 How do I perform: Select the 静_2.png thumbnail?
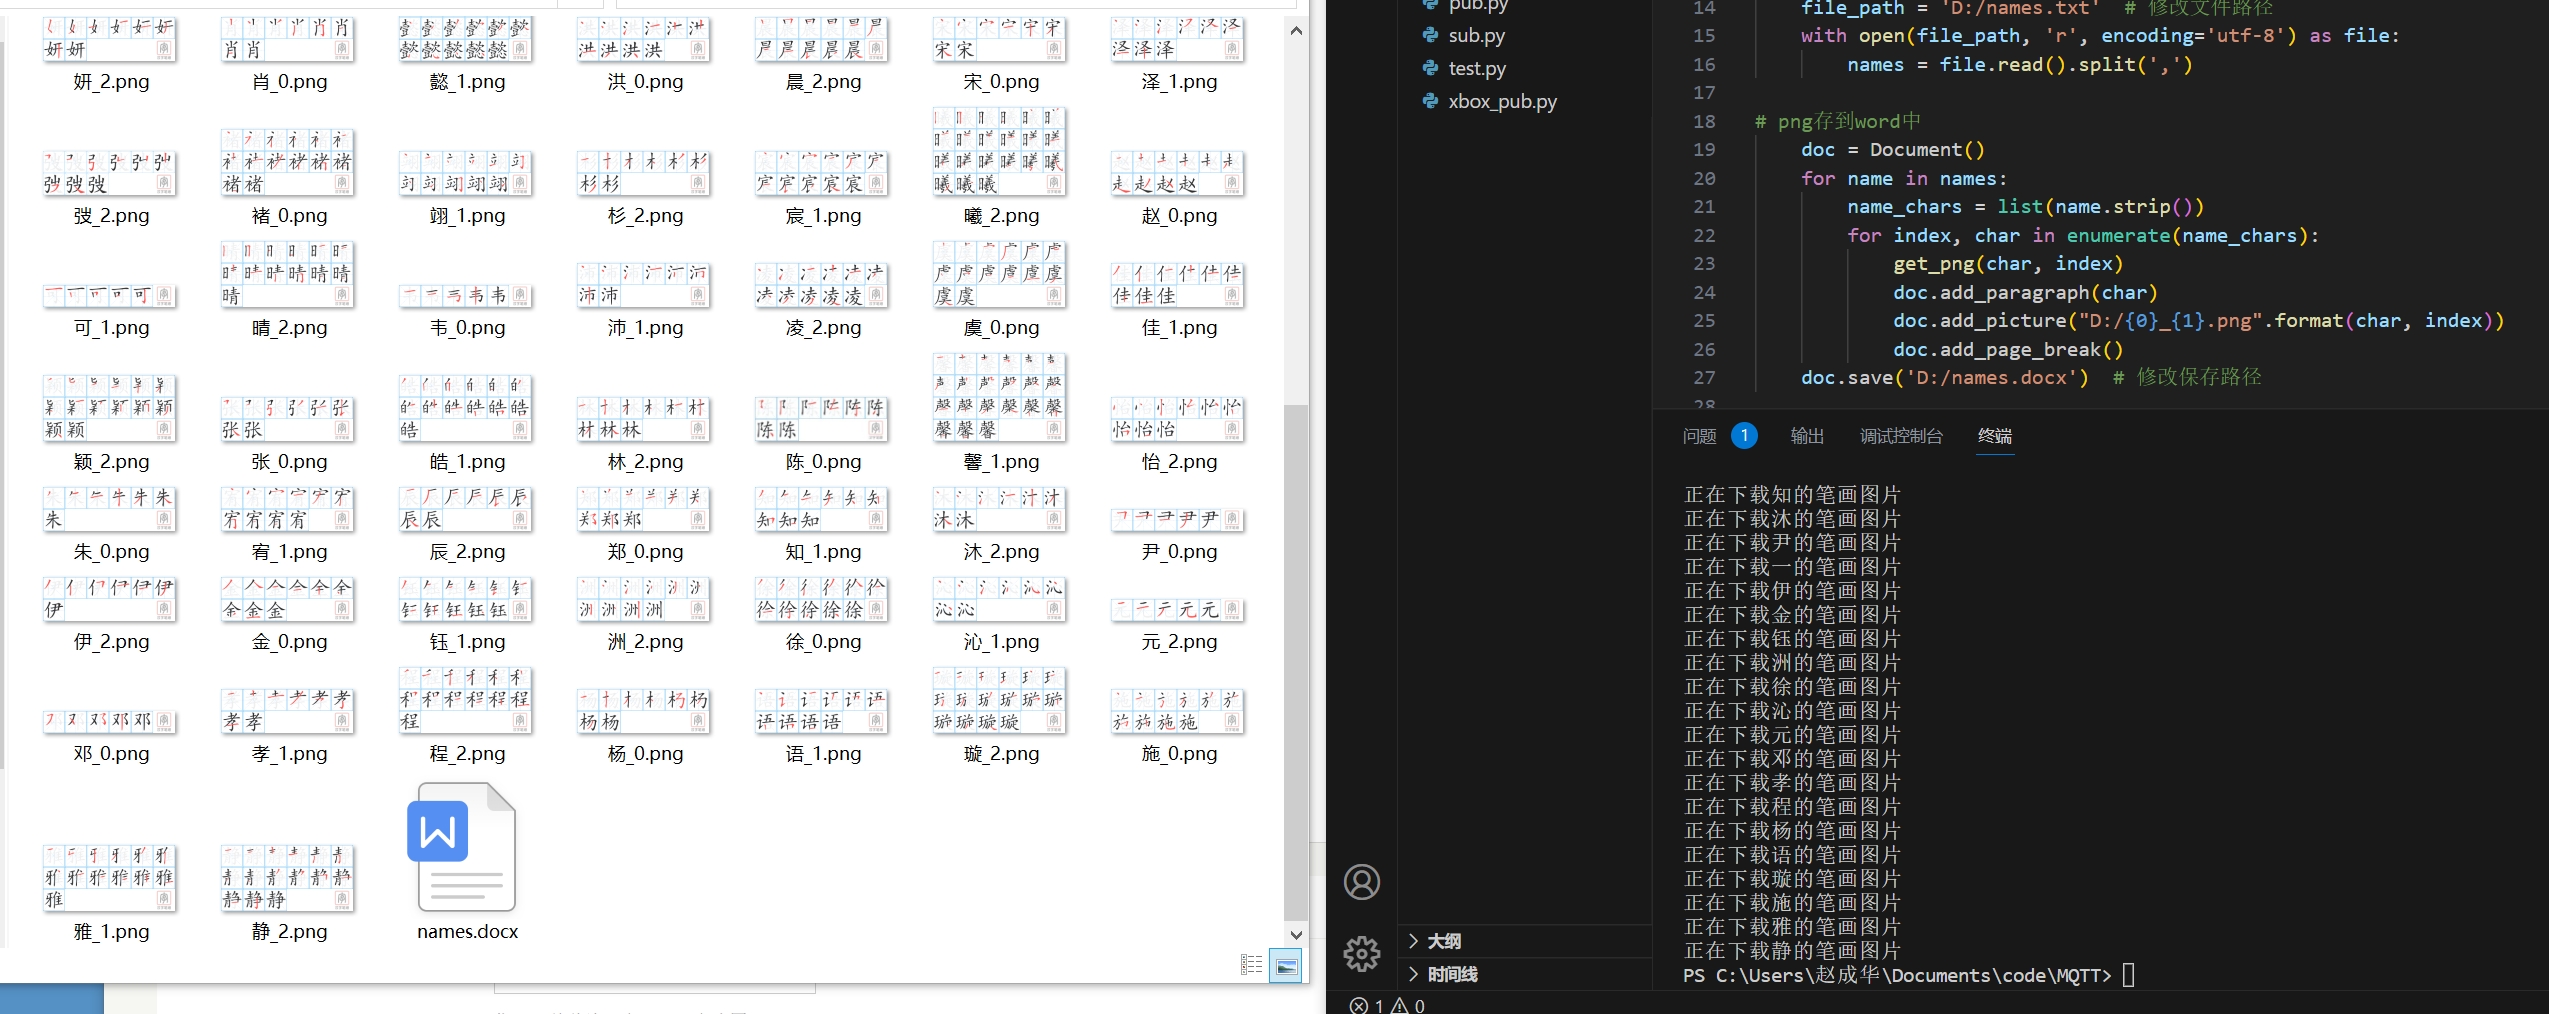pyautogui.click(x=288, y=878)
